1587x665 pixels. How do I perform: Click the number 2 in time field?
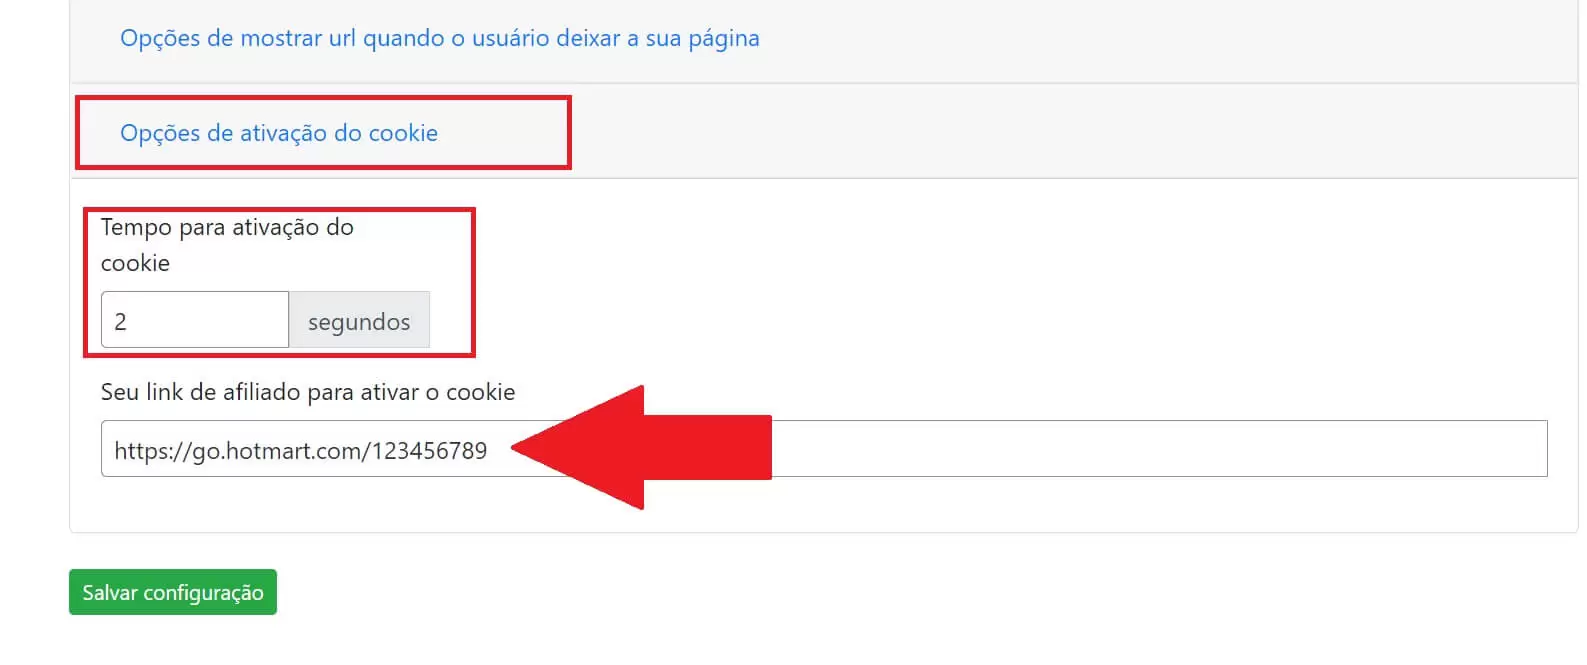coord(120,322)
